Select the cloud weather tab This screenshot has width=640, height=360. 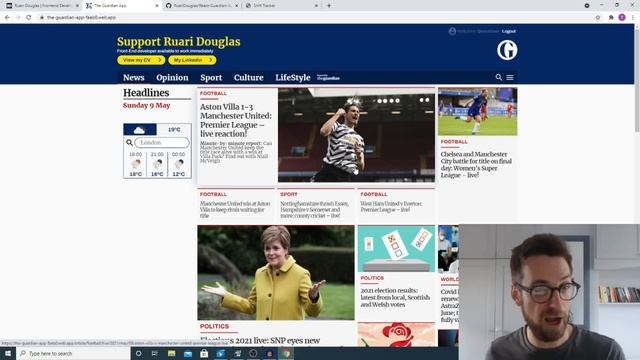coord(140,129)
